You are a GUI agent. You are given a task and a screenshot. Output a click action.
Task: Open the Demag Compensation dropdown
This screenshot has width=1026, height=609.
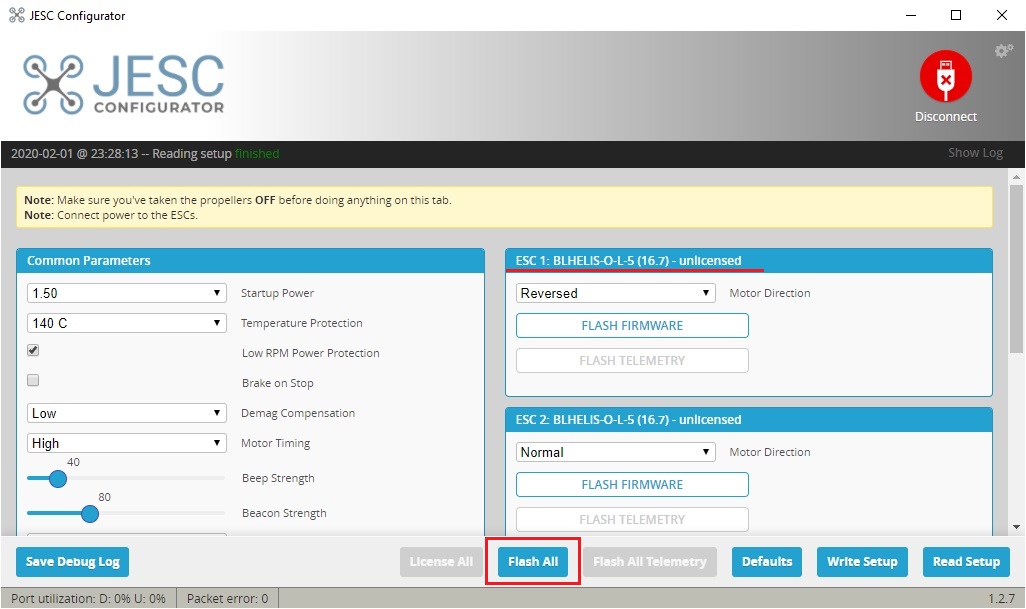pyautogui.click(x=126, y=413)
